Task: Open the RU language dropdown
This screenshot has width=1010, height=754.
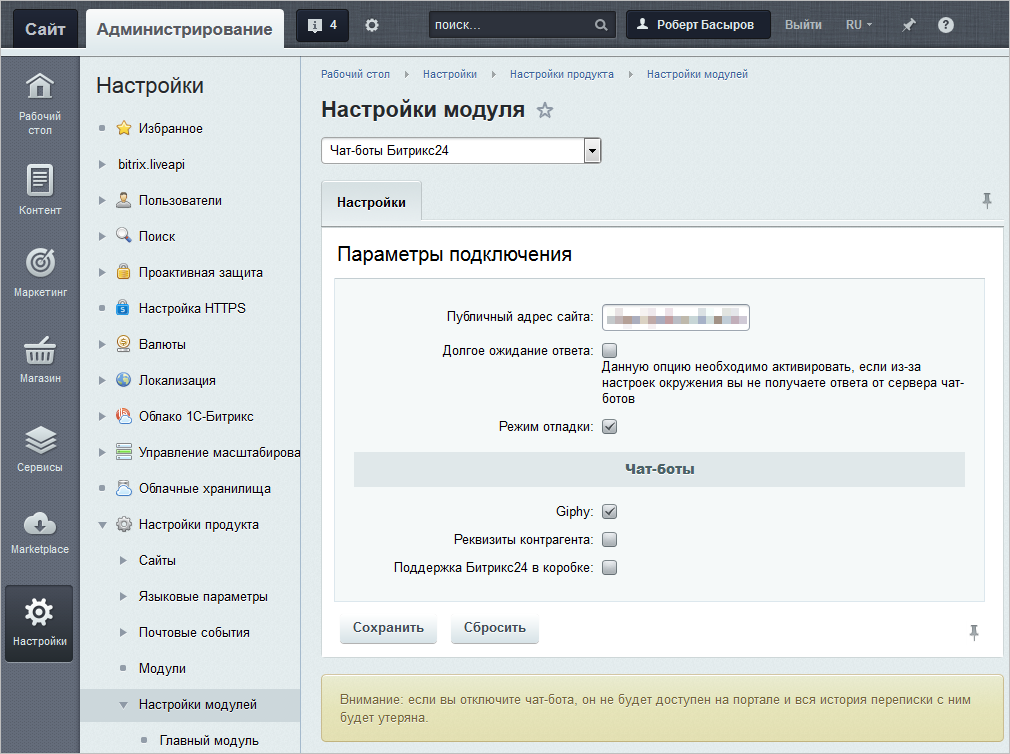Action: point(858,25)
